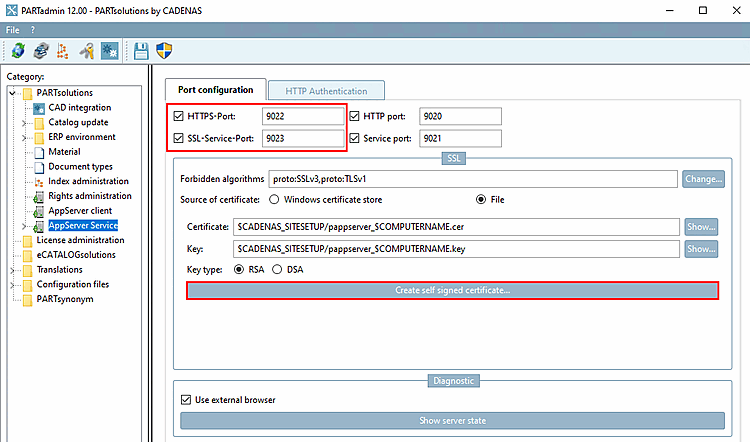The image size is (750, 442).
Task: Click the License administration folder icon
Action: [x=28, y=241]
